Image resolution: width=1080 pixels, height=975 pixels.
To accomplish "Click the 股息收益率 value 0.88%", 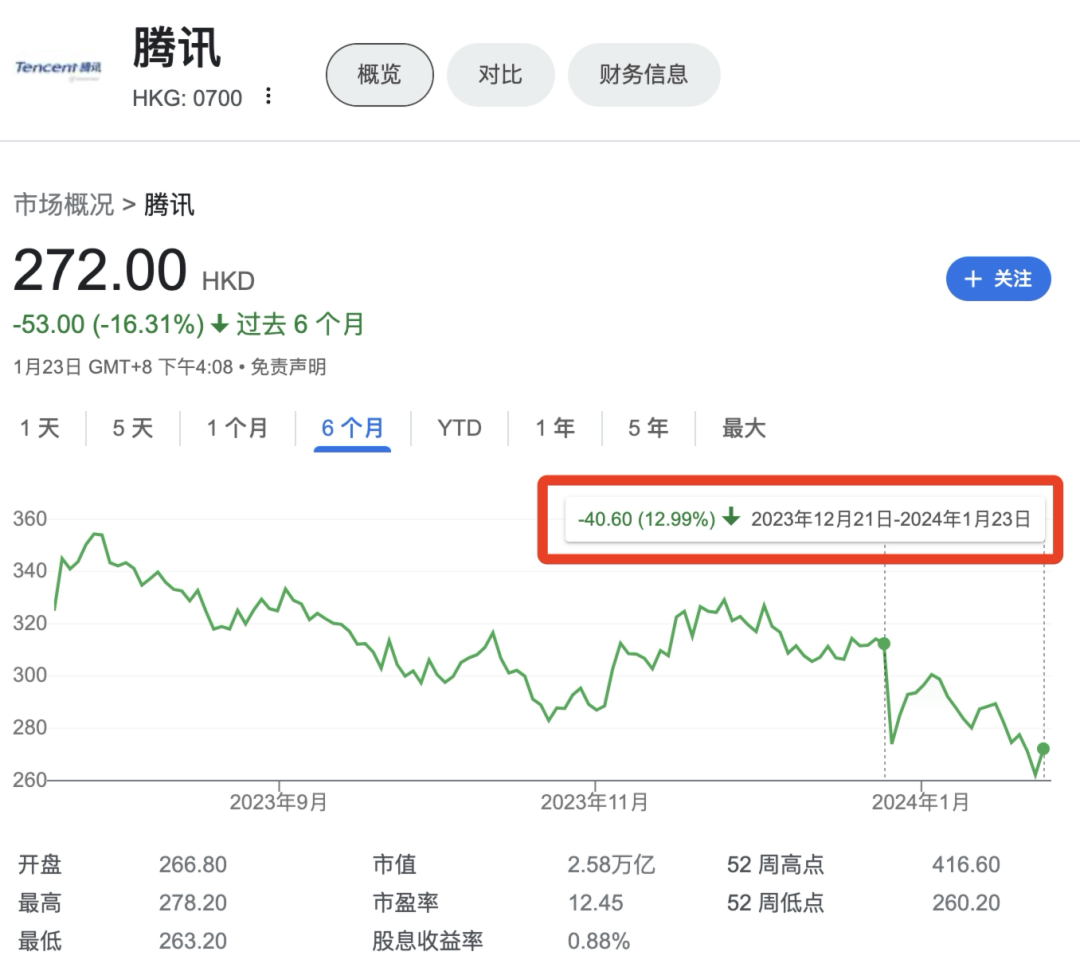I will 599,941.
